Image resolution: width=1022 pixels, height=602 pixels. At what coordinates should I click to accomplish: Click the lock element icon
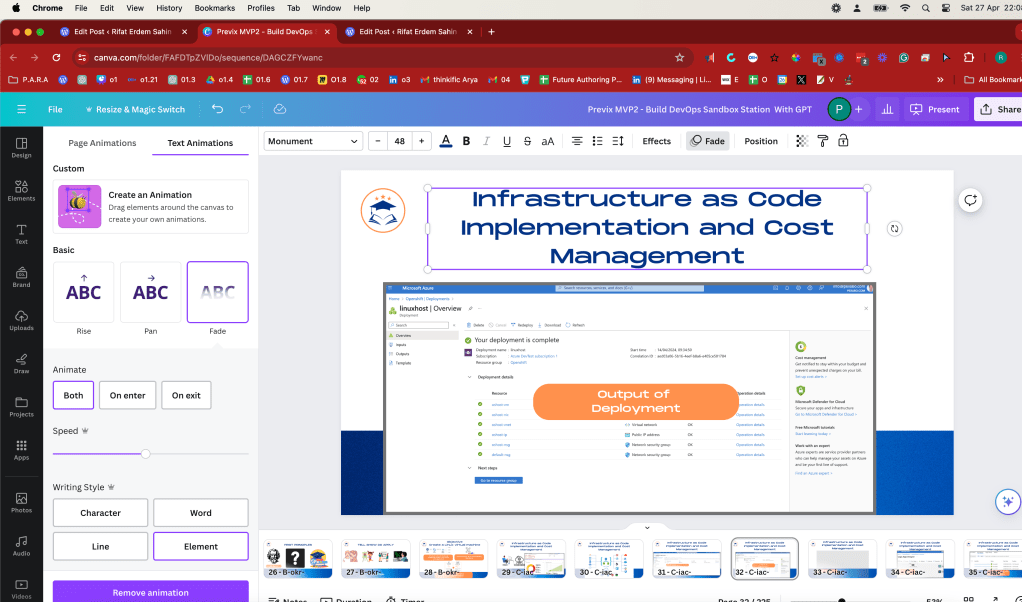coord(843,141)
